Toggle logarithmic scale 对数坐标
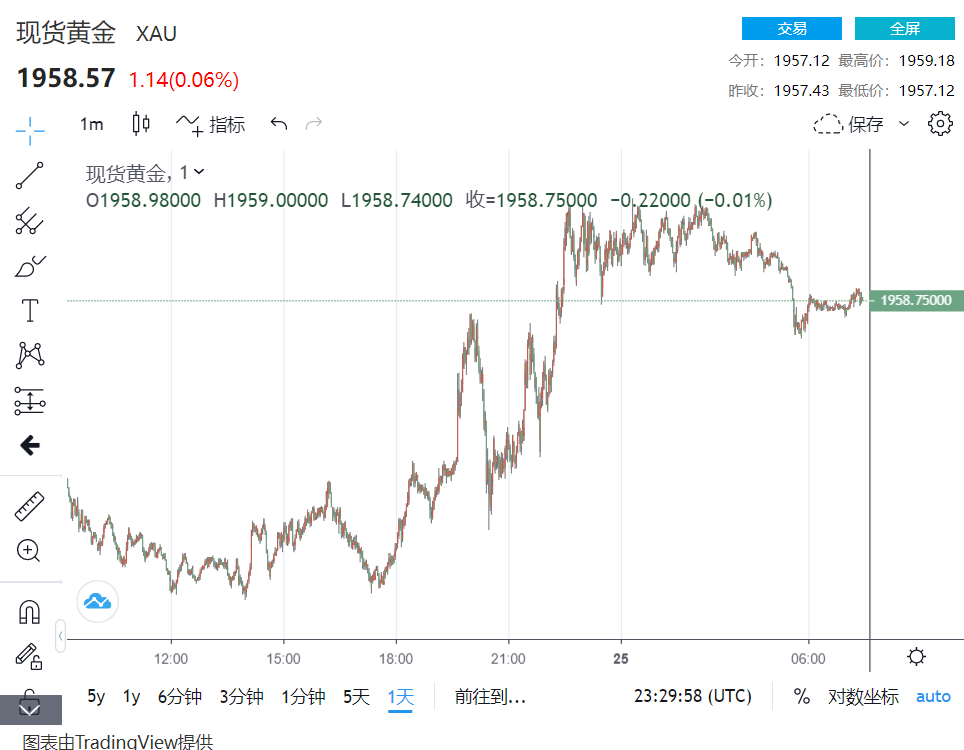Screen dimensions: 964x750 pyautogui.click(x=863, y=697)
